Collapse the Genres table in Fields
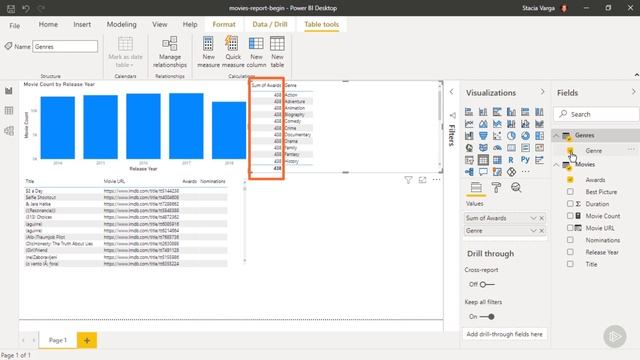The image size is (640, 360). coord(556,135)
